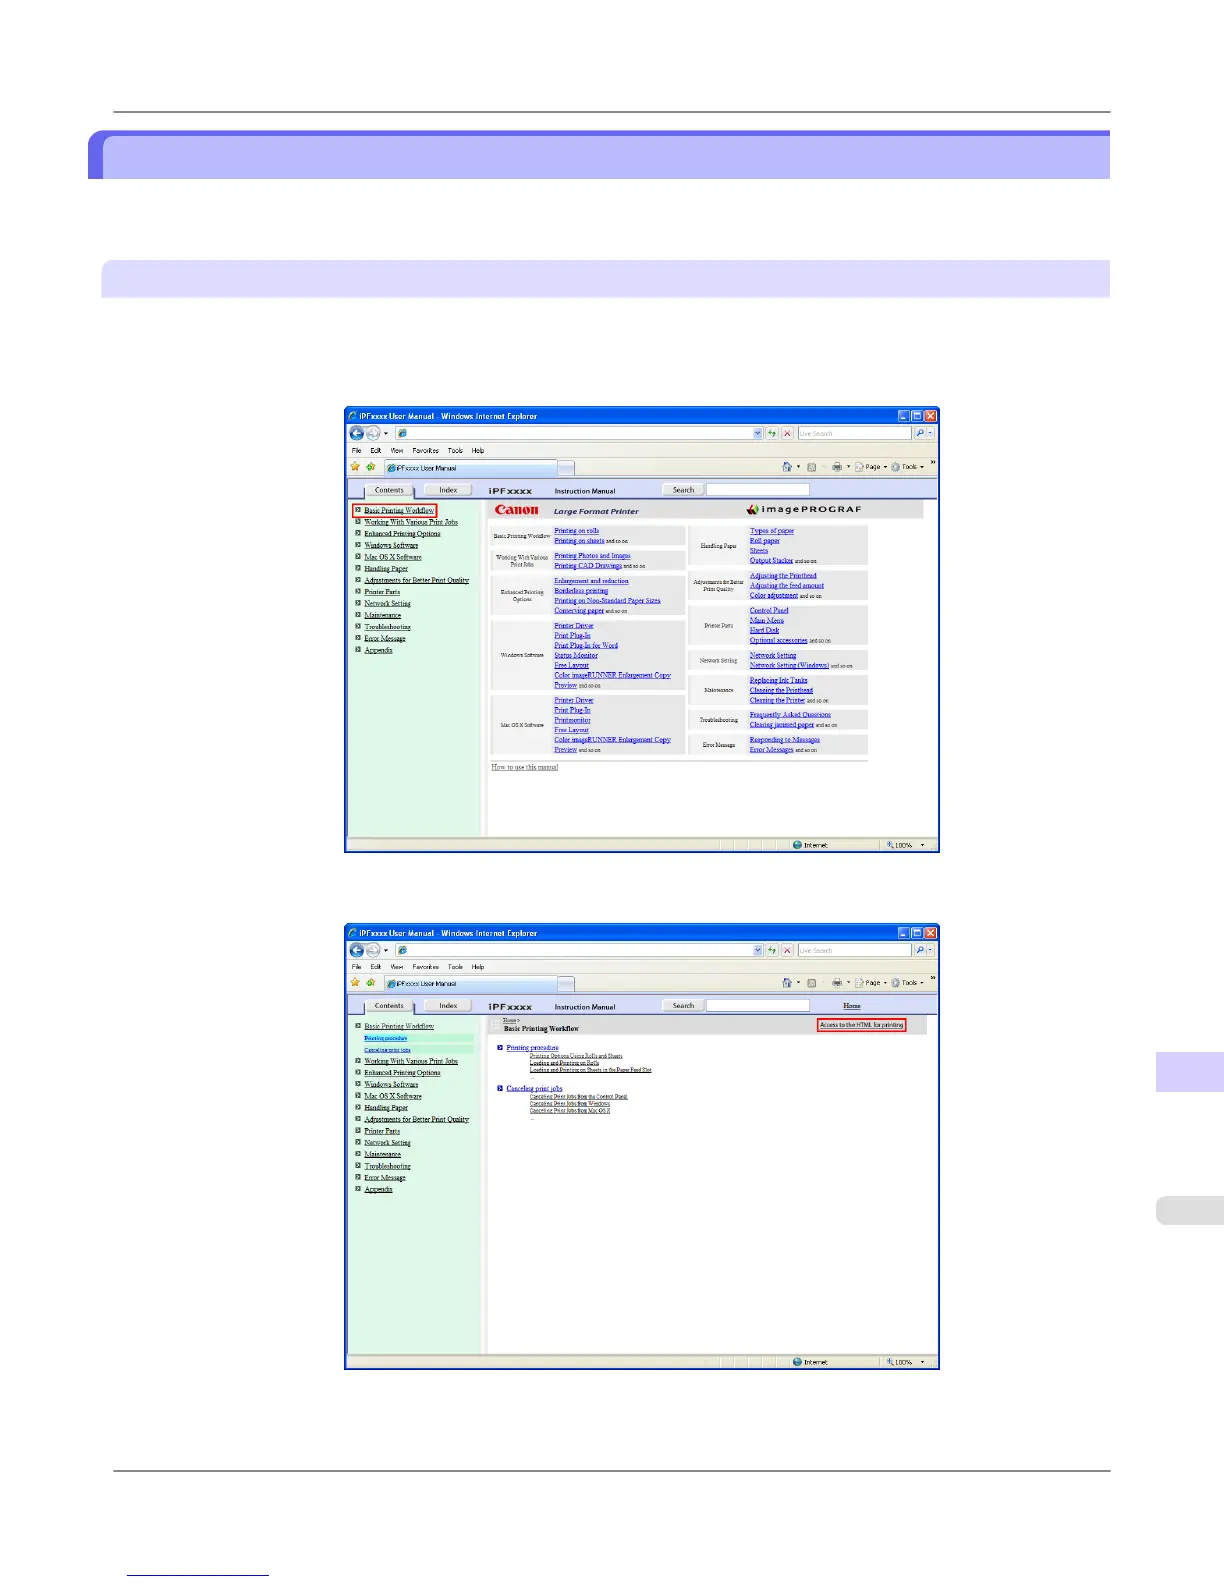The width and height of the screenshot is (1224, 1584).
Task: Select 'Maintenance' in the Basic Printing Workflow window sidebar
Action: [x=382, y=1154]
